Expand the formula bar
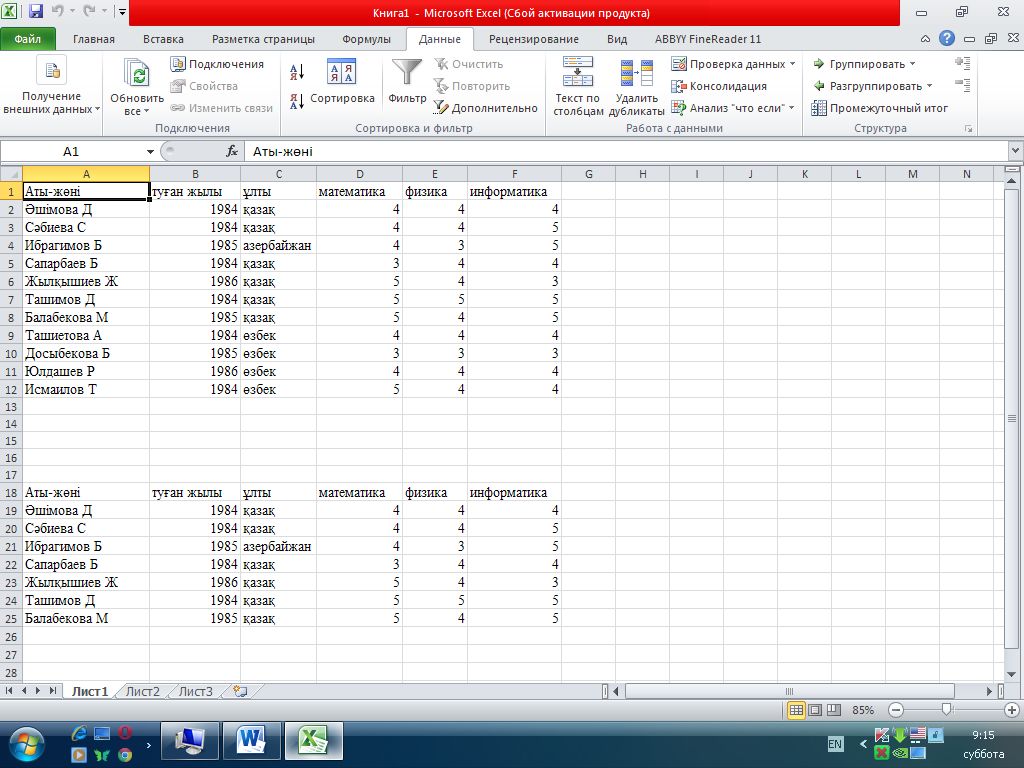This screenshot has height=768, width=1024. point(1016,151)
